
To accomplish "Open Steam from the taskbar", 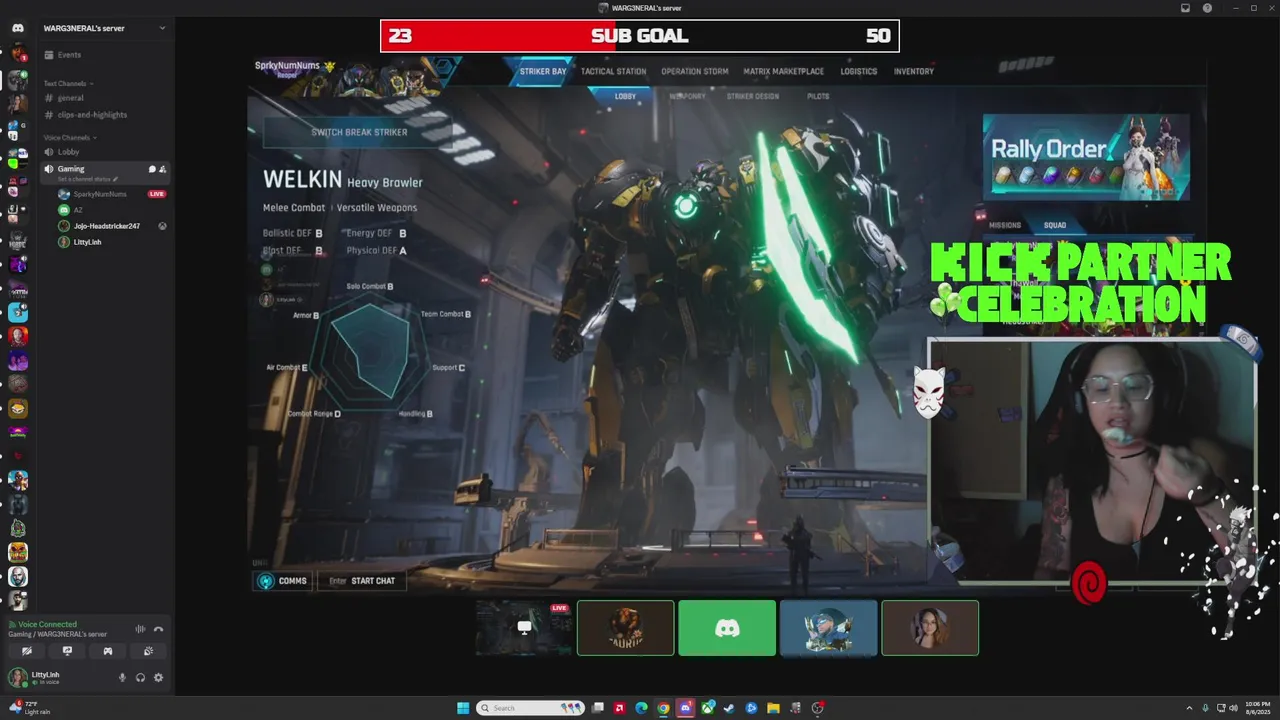I will coord(729,708).
